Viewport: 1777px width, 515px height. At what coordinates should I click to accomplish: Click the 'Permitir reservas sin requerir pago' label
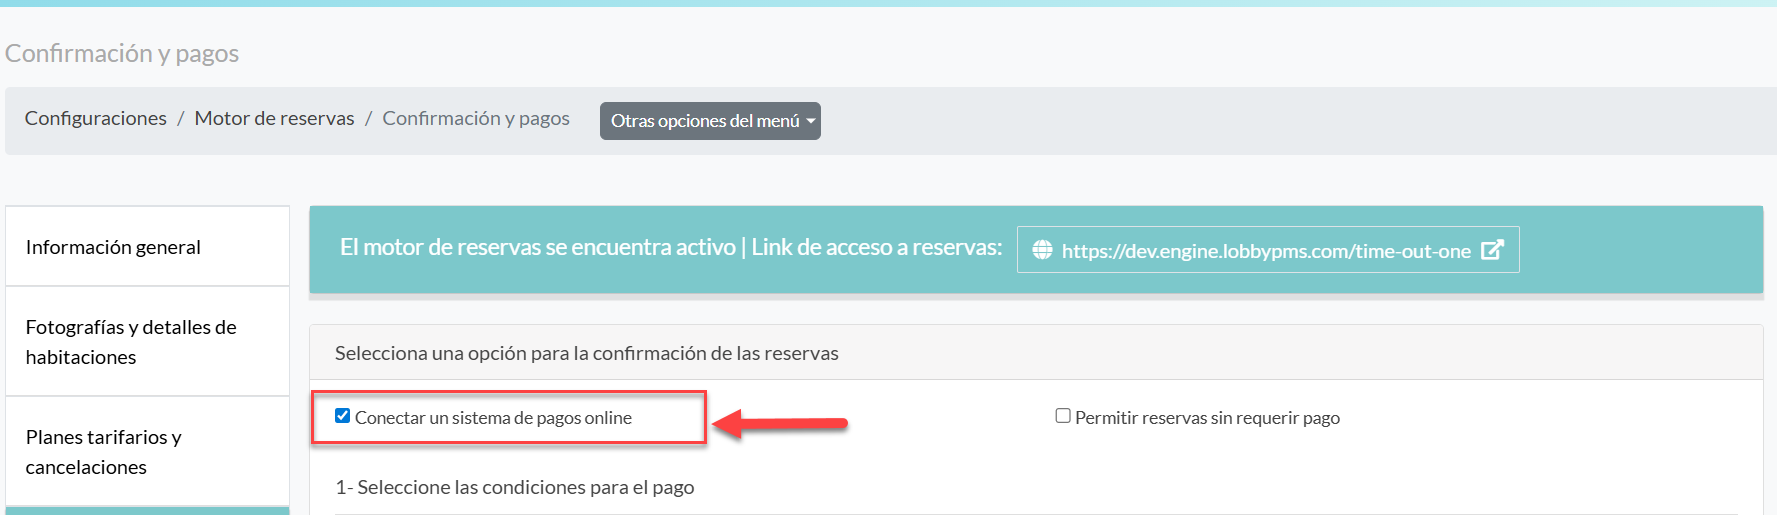click(x=1207, y=418)
